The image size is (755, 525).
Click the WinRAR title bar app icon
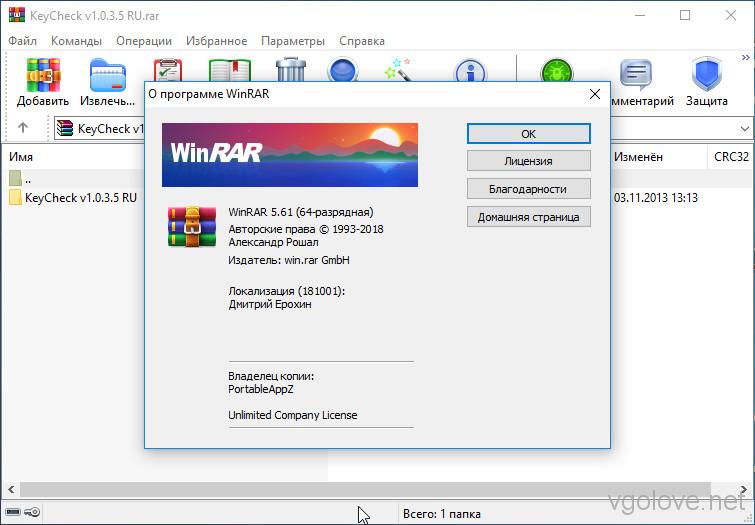pos(16,15)
